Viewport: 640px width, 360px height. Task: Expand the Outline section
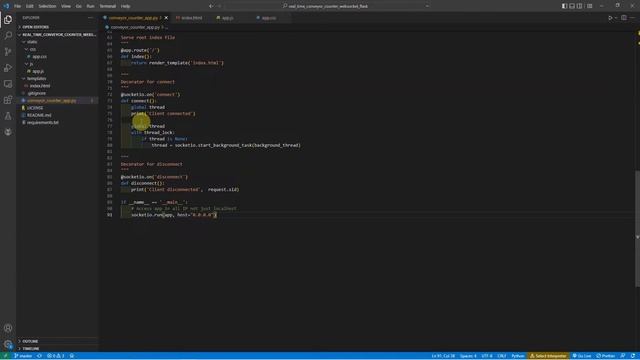click(58, 341)
